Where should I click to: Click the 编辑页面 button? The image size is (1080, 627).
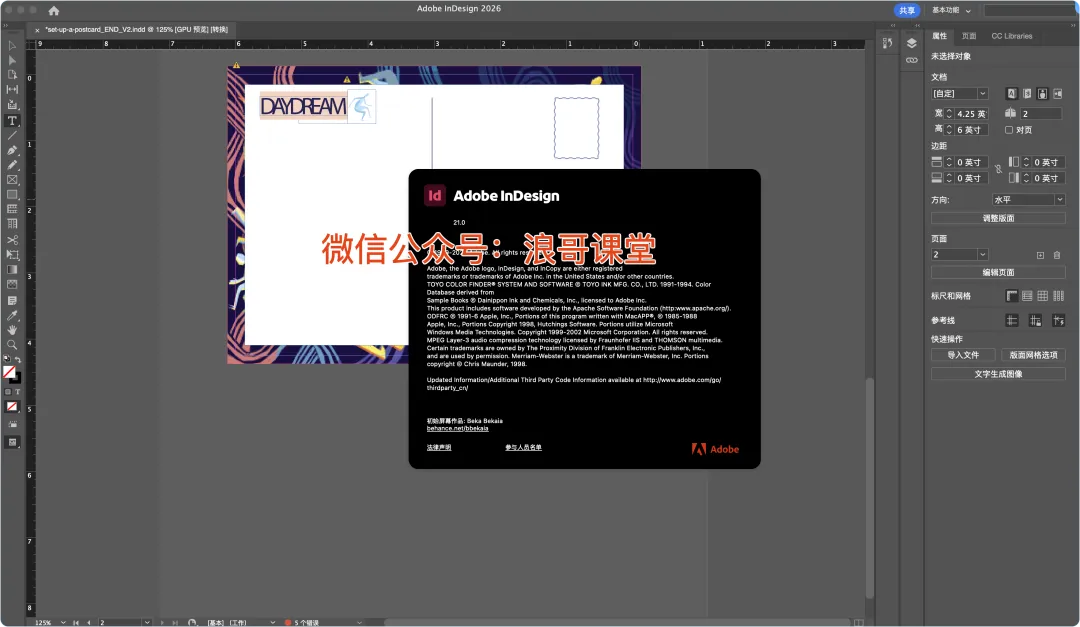pyautogui.click(x=998, y=272)
